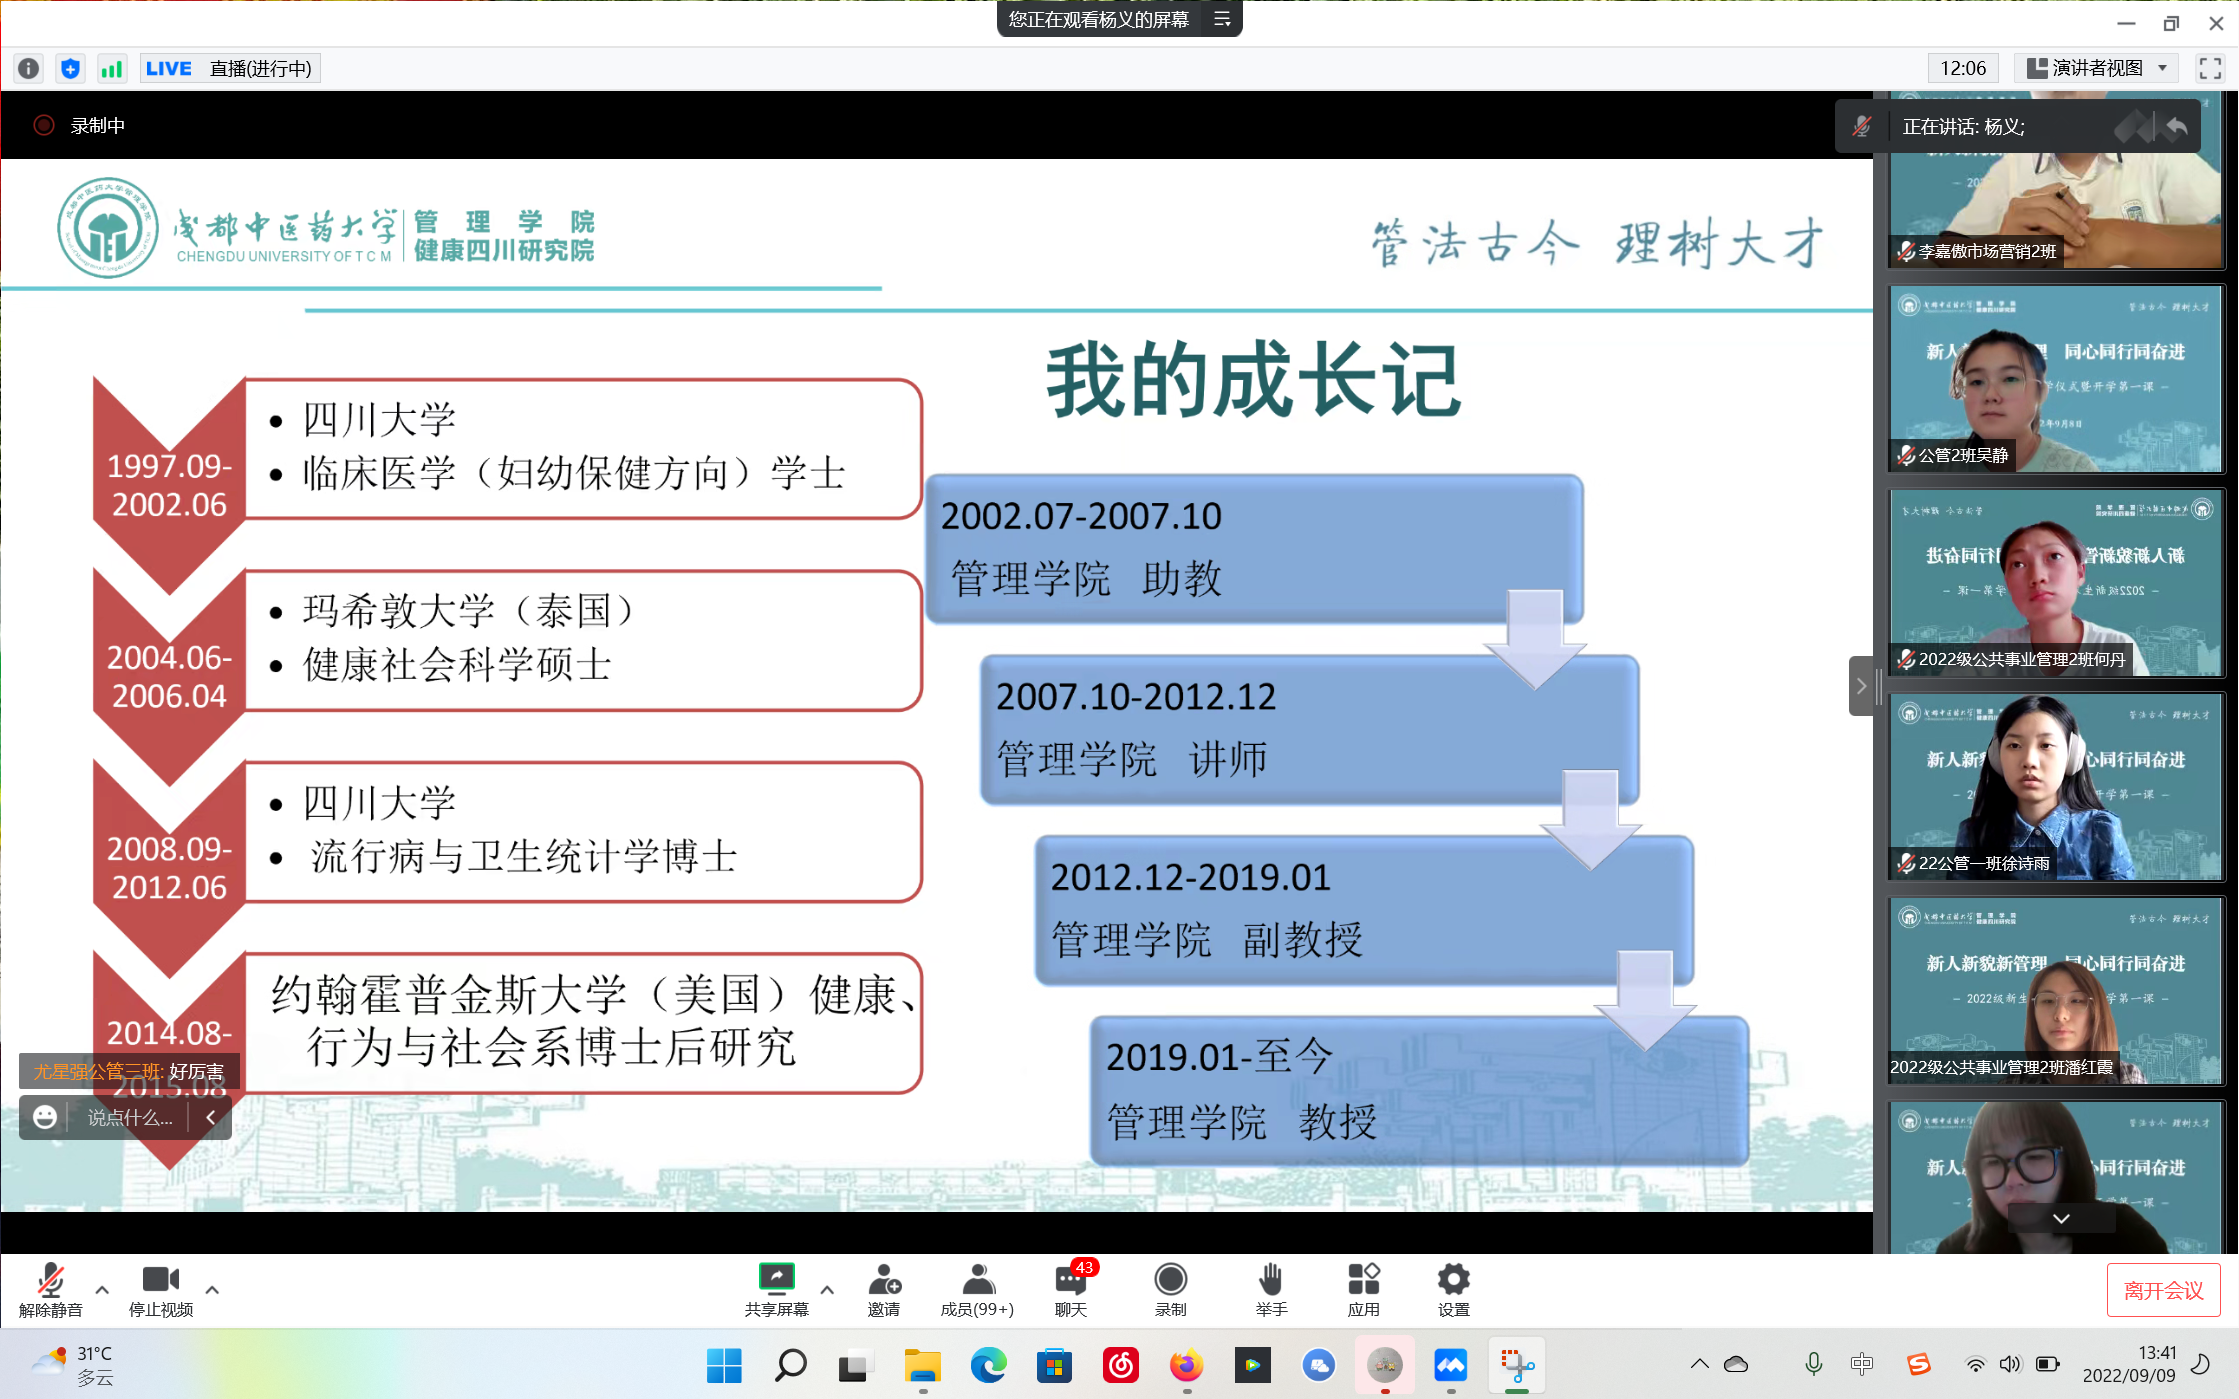This screenshot has height=1399, width=2239.
Task: Click the 离开会议 leave meeting button
Action: (x=2163, y=1290)
